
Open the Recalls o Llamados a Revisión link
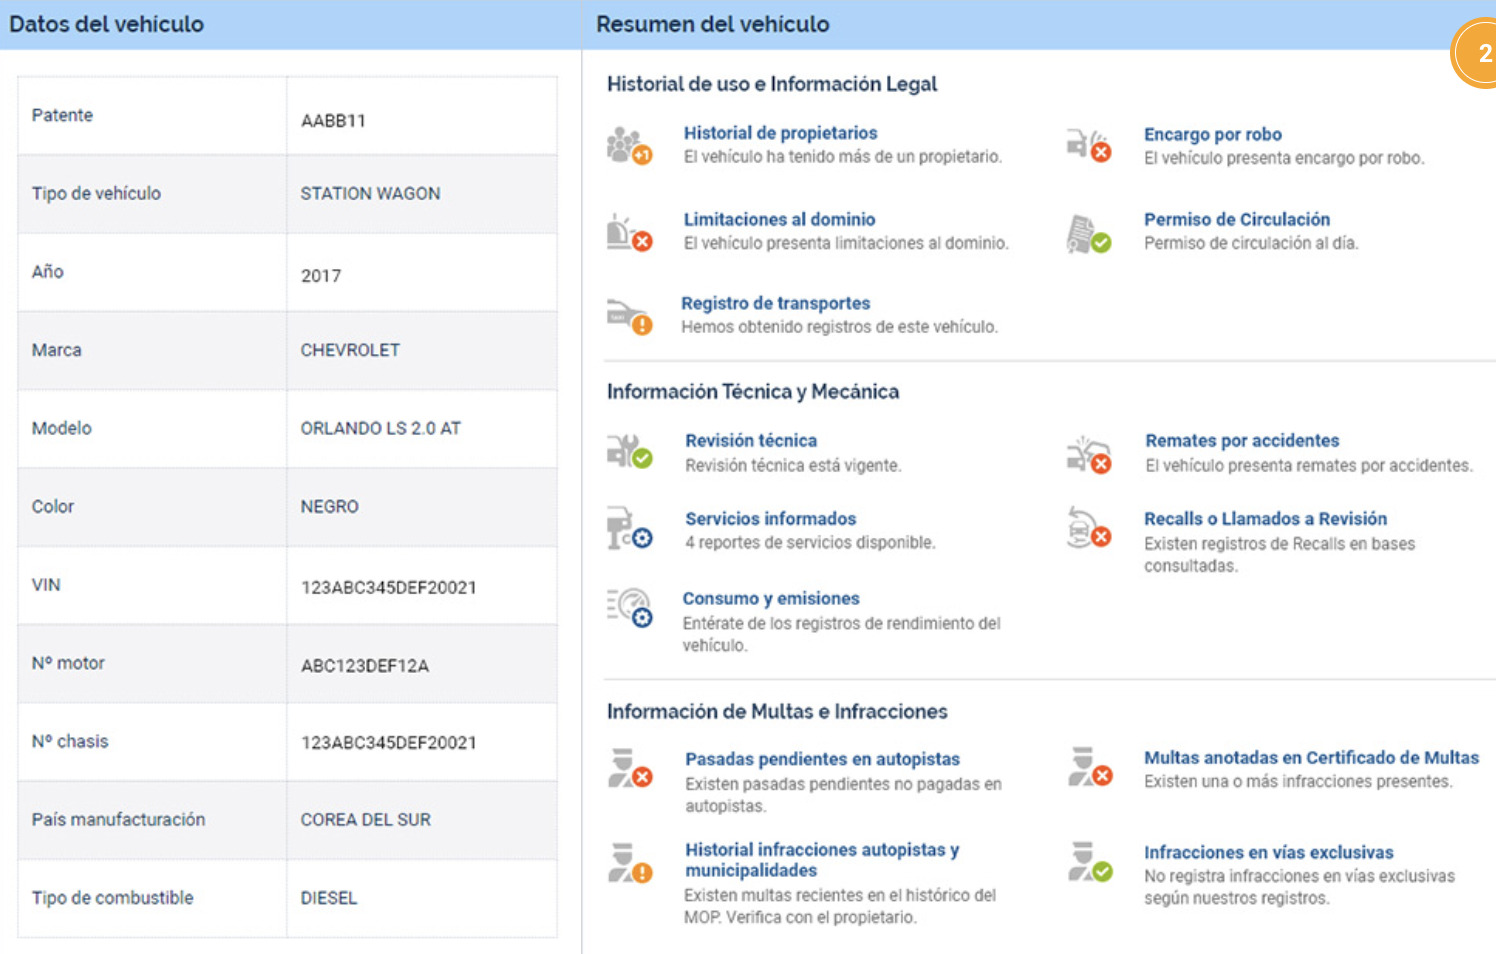1265,519
